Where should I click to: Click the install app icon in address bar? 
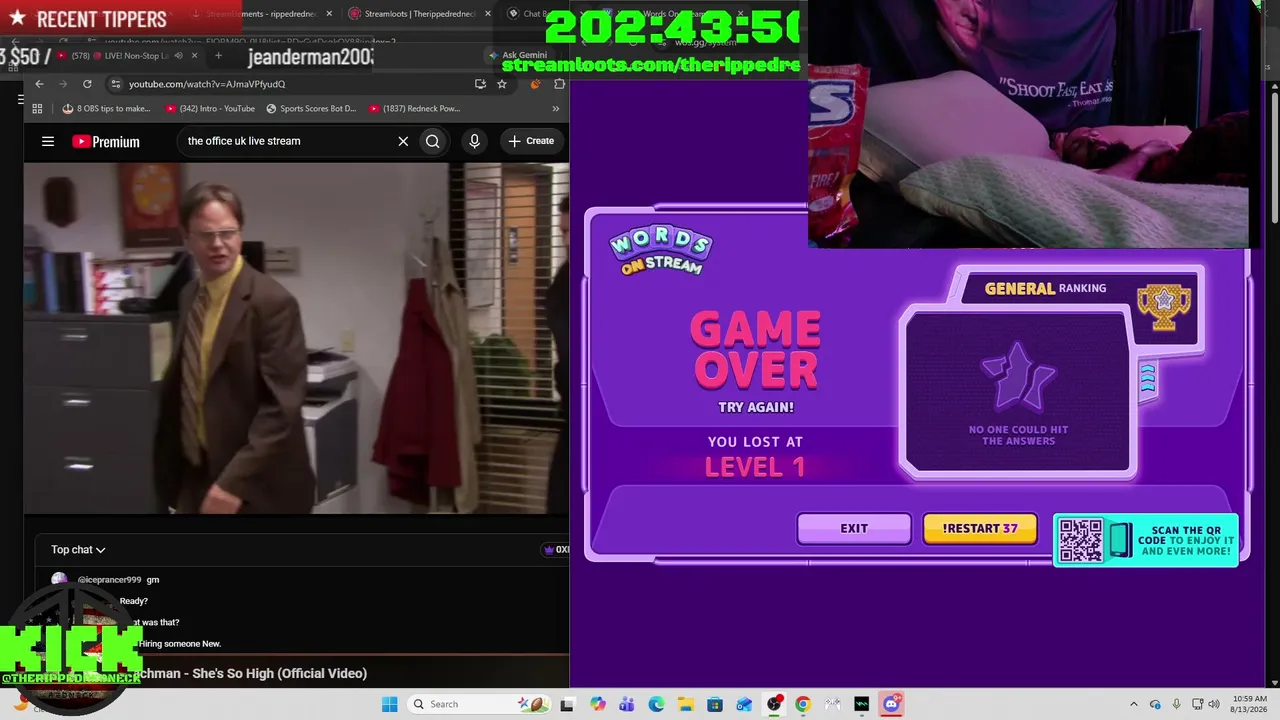(x=480, y=84)
